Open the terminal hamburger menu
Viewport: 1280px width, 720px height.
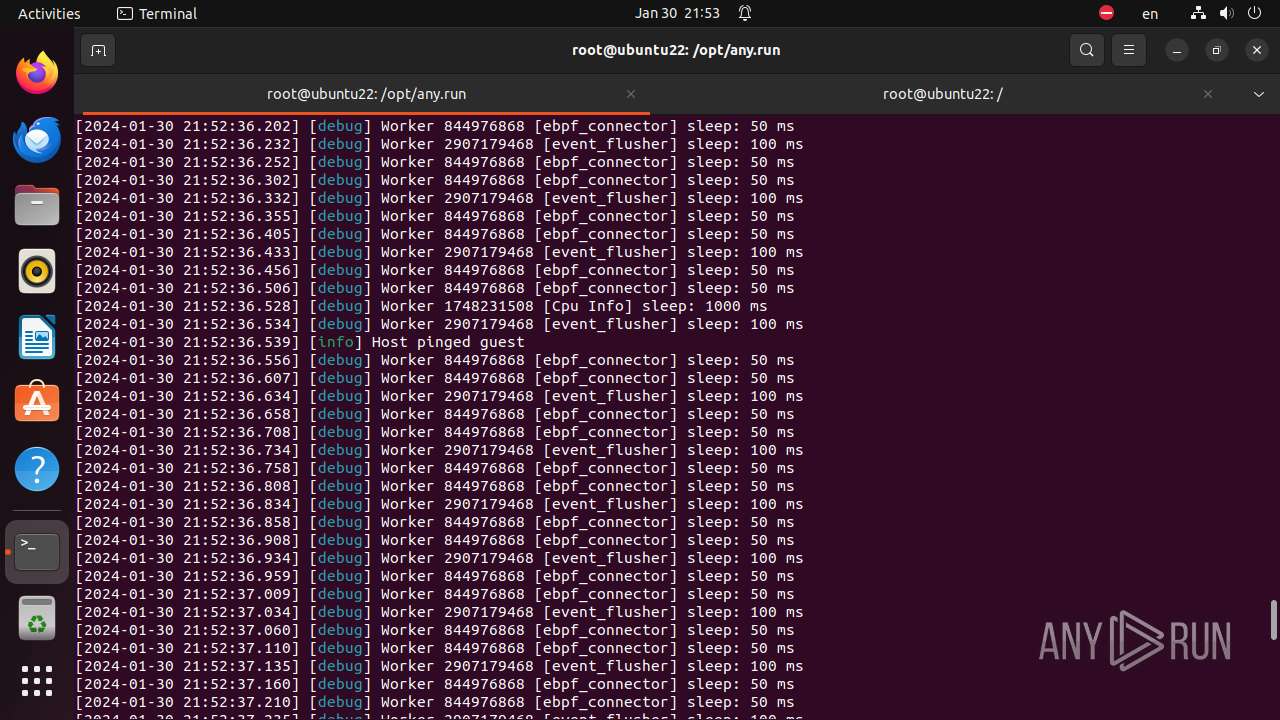(1129, 50)
